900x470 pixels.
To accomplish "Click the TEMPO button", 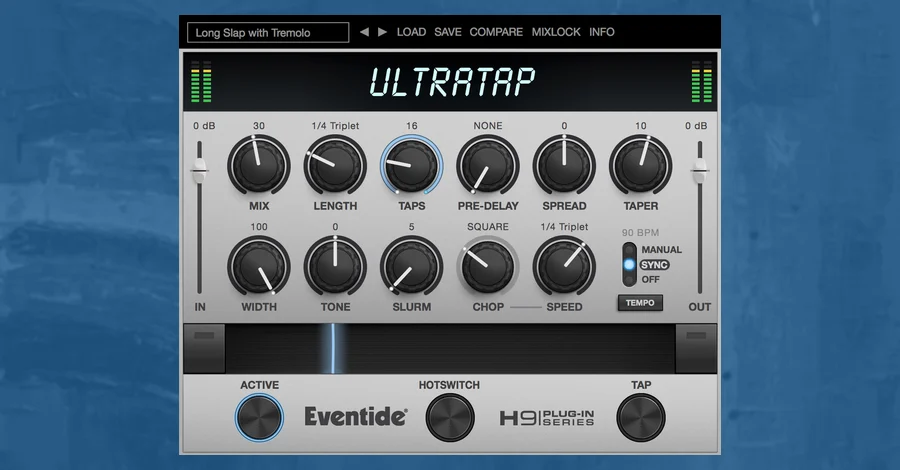I will pos(640,303).
